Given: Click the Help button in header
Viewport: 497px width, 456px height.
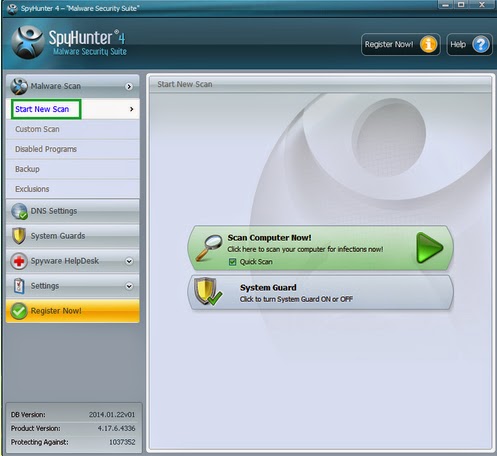Looking at the screenshot, I should pyautogui.click(x=469, y=44).
